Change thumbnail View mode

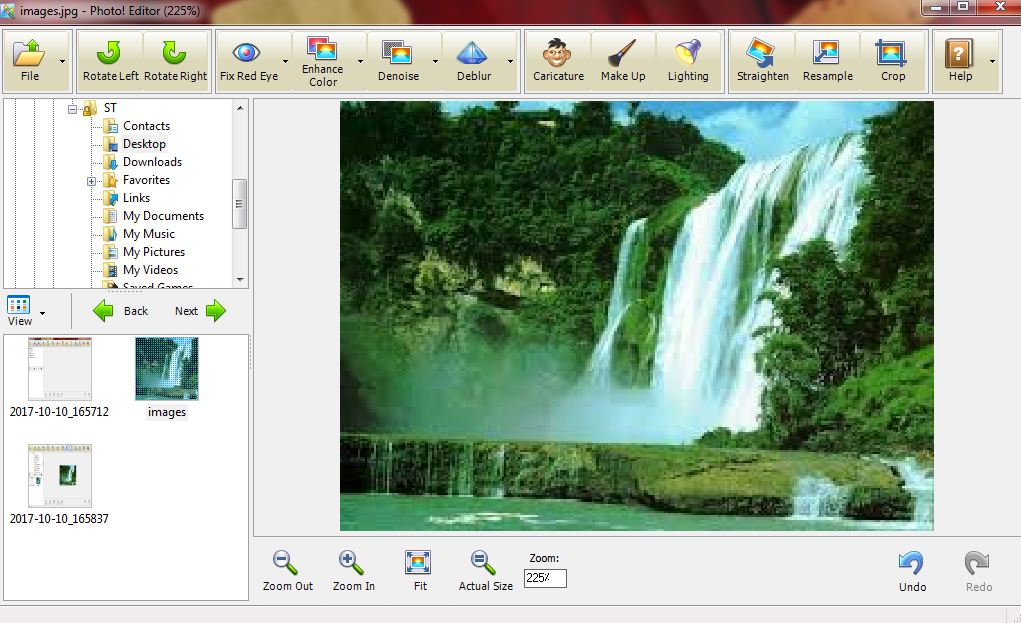click(x=19, y=311)
